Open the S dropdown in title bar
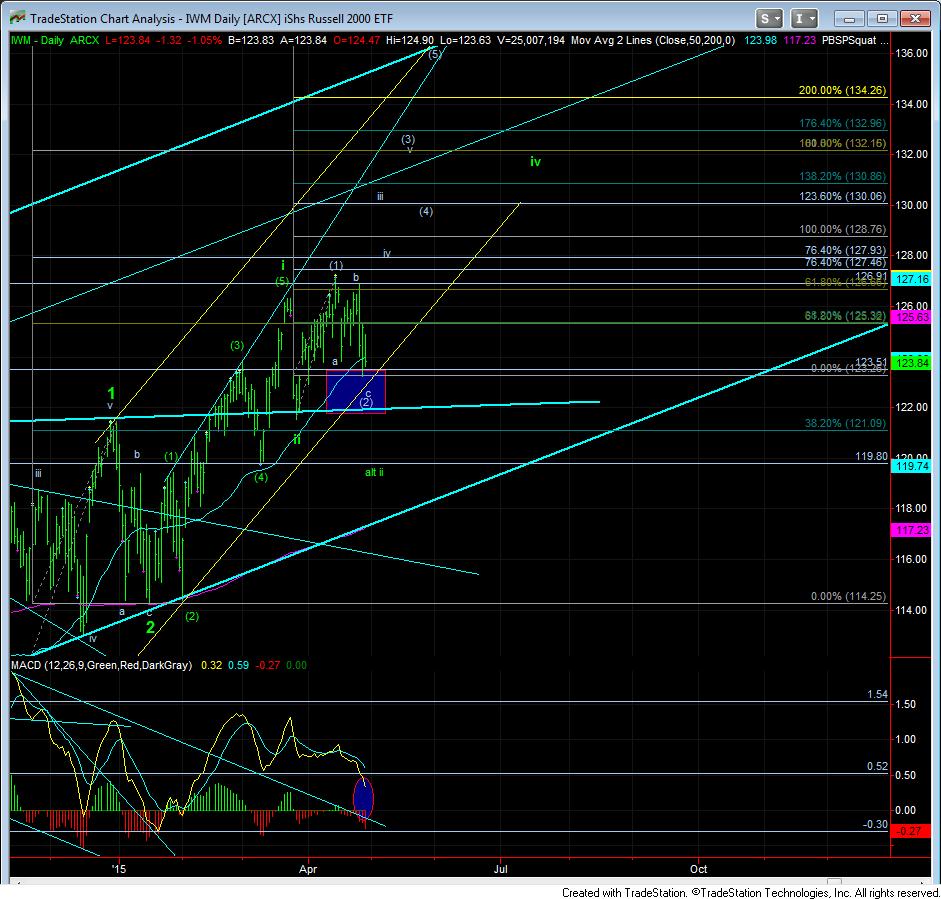Viewport: 941px width, 899px height. 769,19
